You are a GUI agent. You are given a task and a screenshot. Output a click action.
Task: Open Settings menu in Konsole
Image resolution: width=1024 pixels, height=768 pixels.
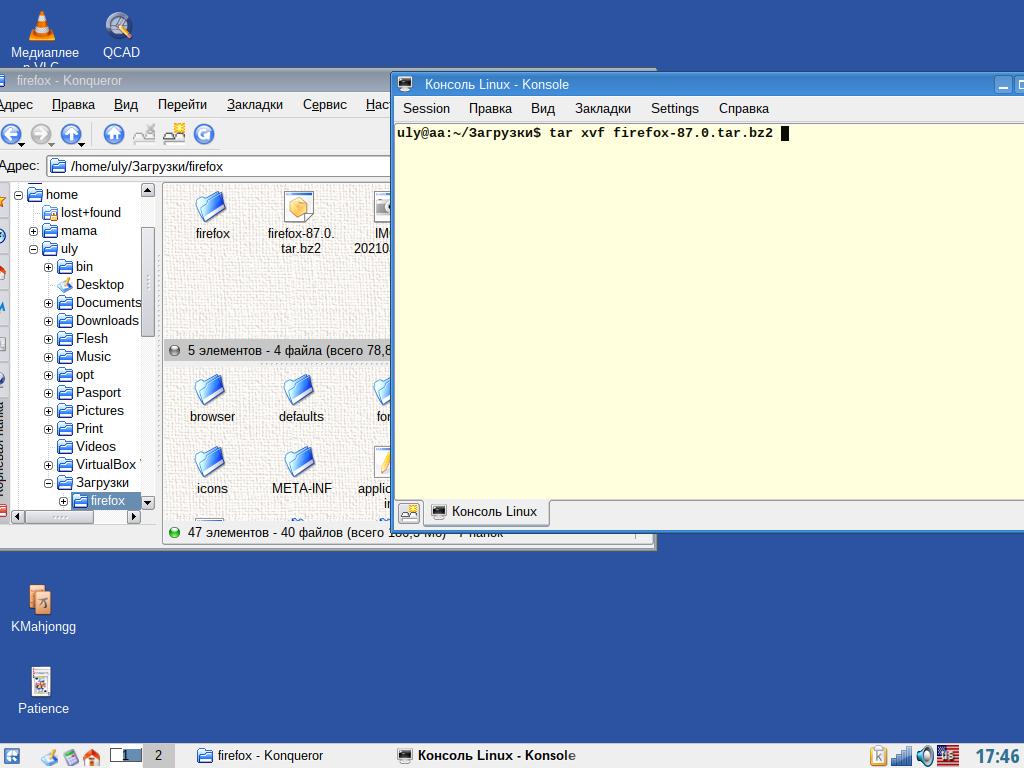(x=675, y=108)
